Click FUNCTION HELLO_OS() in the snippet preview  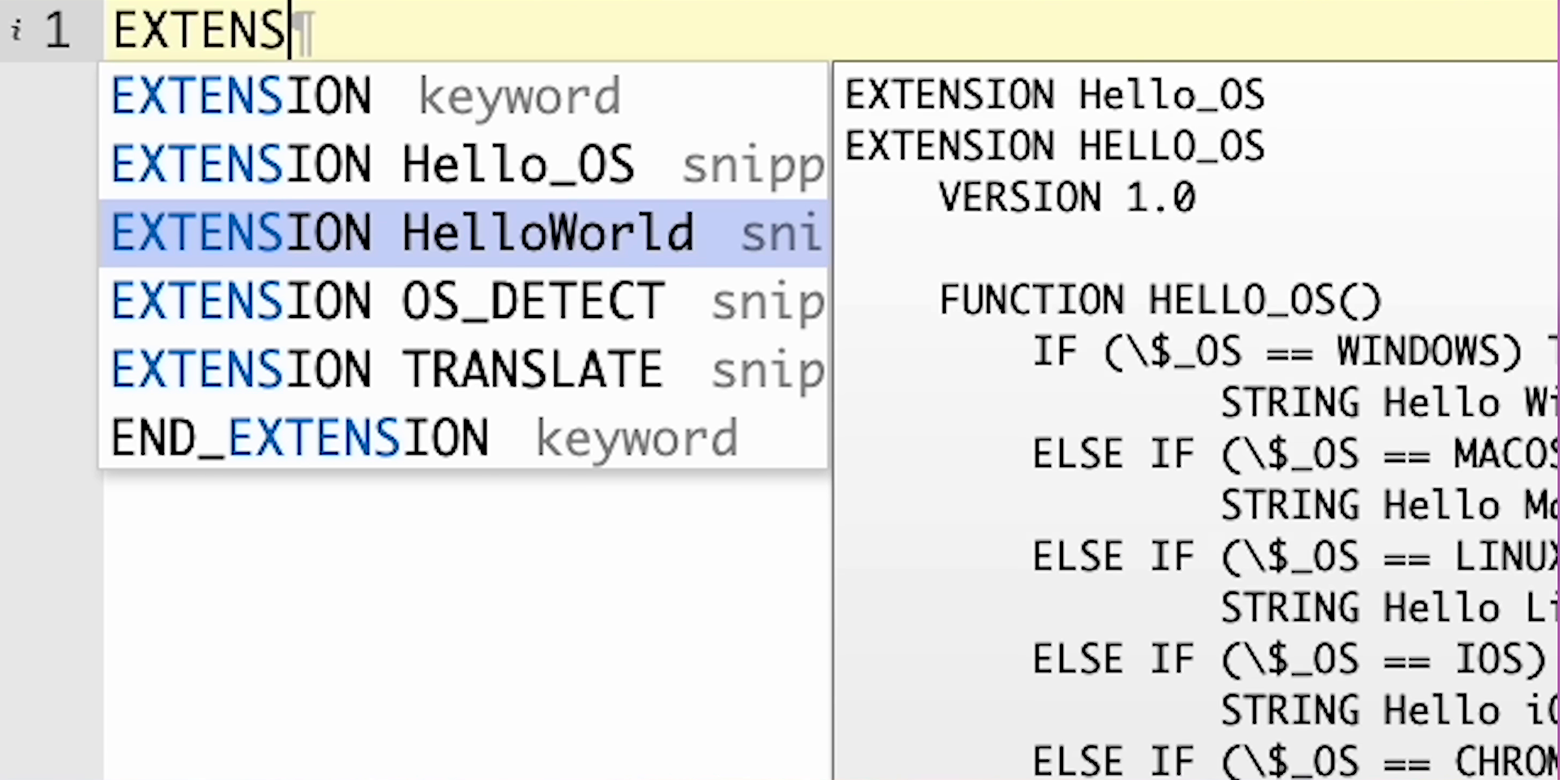click(1160, 300)
